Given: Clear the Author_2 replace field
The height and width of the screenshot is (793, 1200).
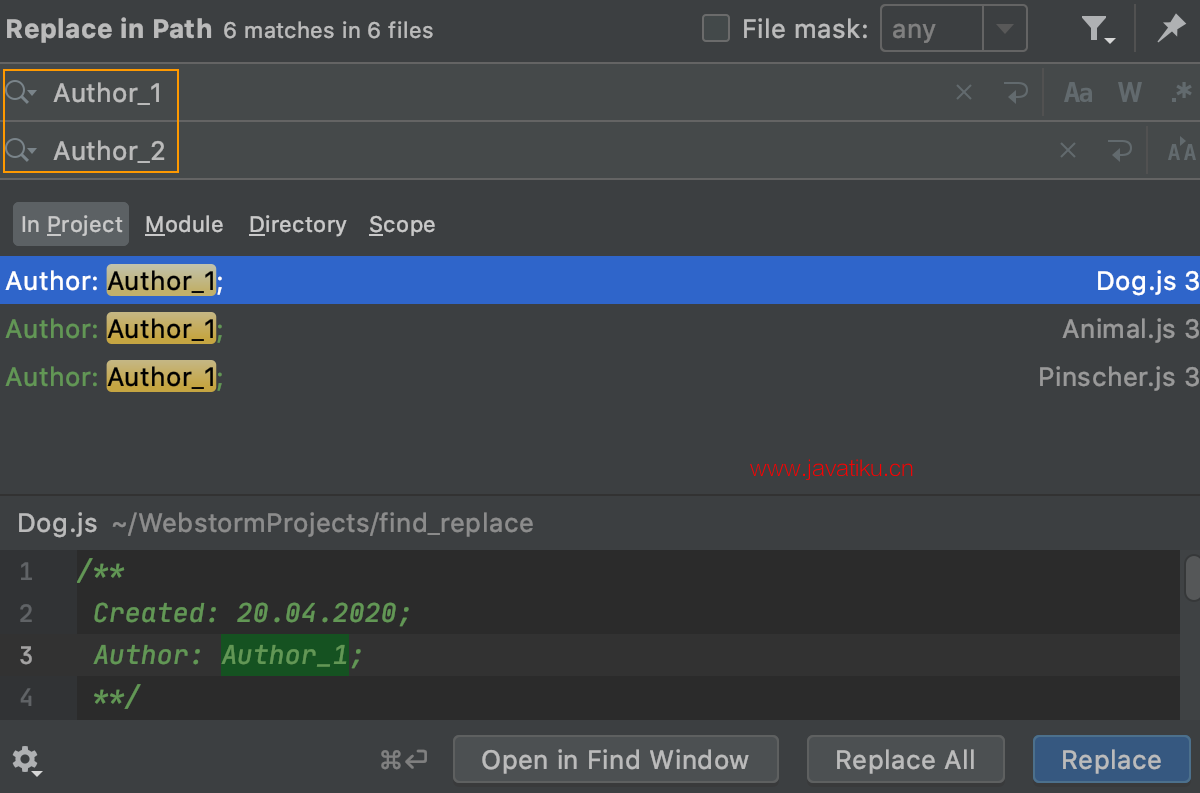Looking at the screenshot, I should 1068,151.
